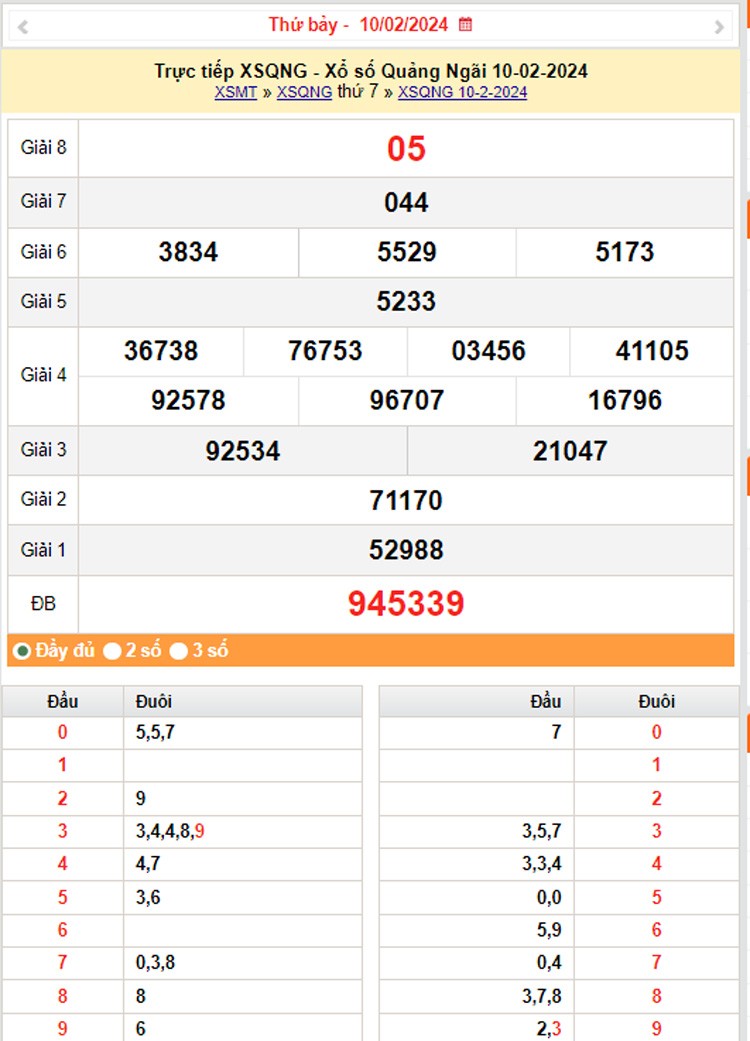750x1041 pixels.
Task: Click the special prize number 945339
Action: click(x=406, y=604)
